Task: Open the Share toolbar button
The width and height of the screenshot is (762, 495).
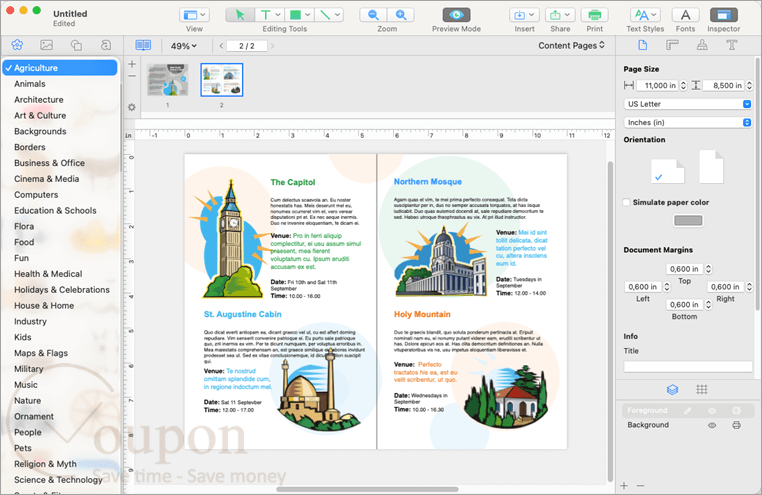Action: coord(560,15)
